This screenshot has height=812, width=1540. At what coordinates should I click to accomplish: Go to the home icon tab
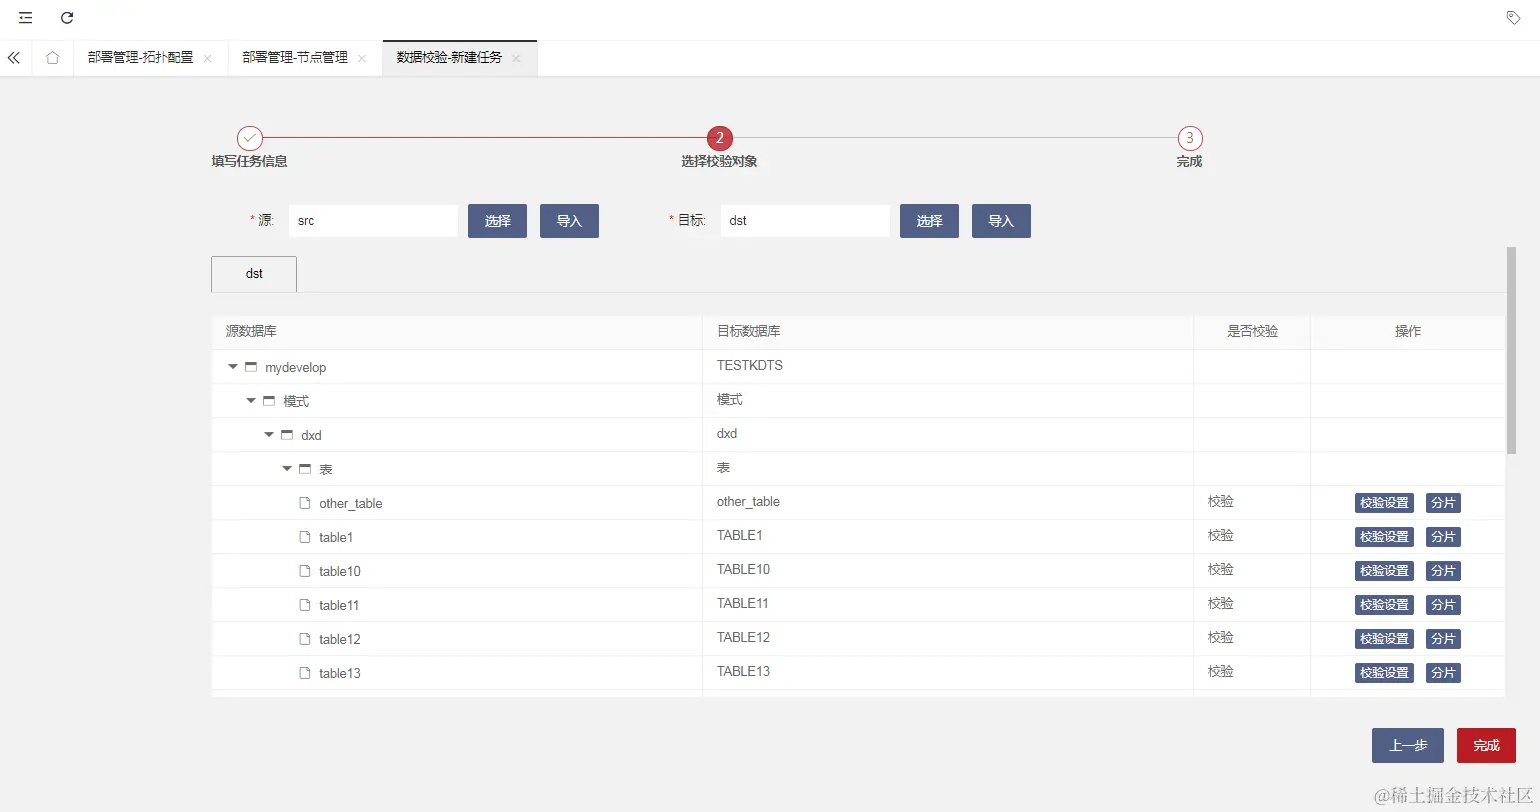tap(53, 58)
